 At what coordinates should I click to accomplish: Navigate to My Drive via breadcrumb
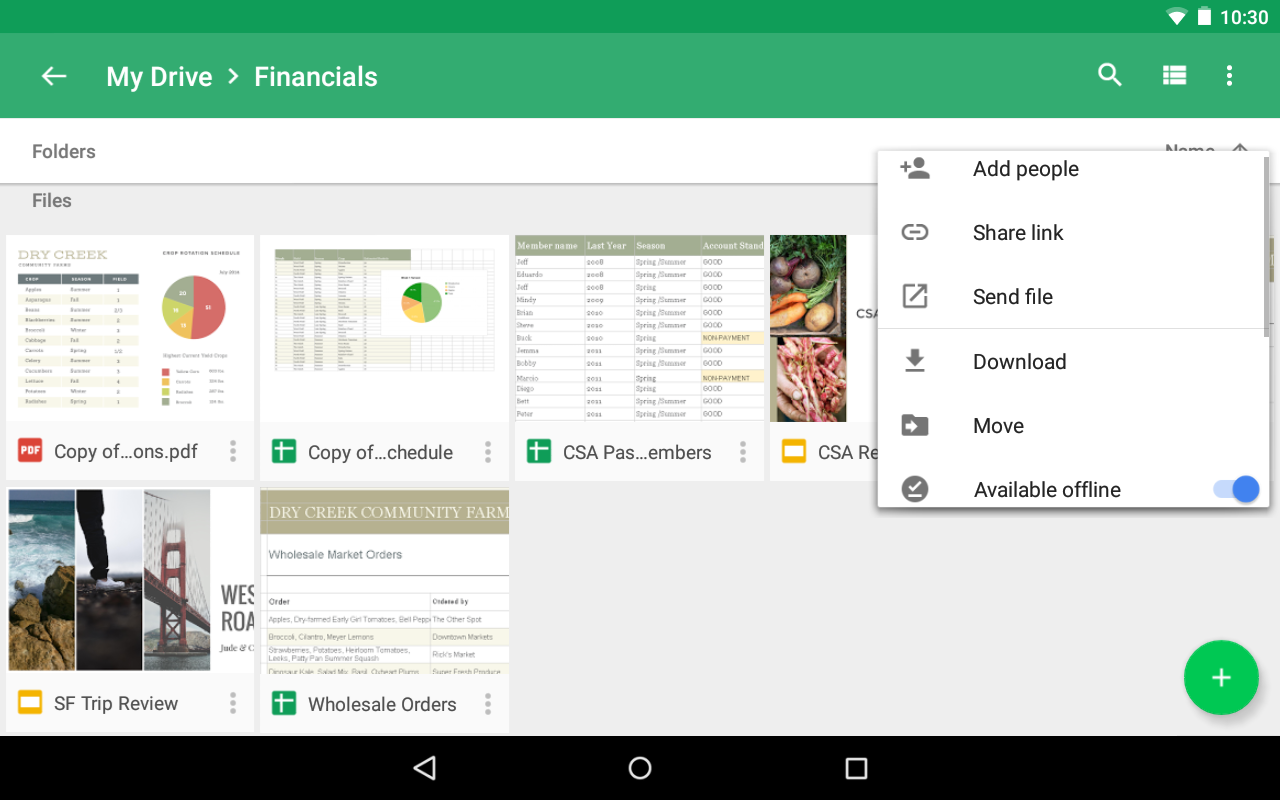[x=159, y=76]
